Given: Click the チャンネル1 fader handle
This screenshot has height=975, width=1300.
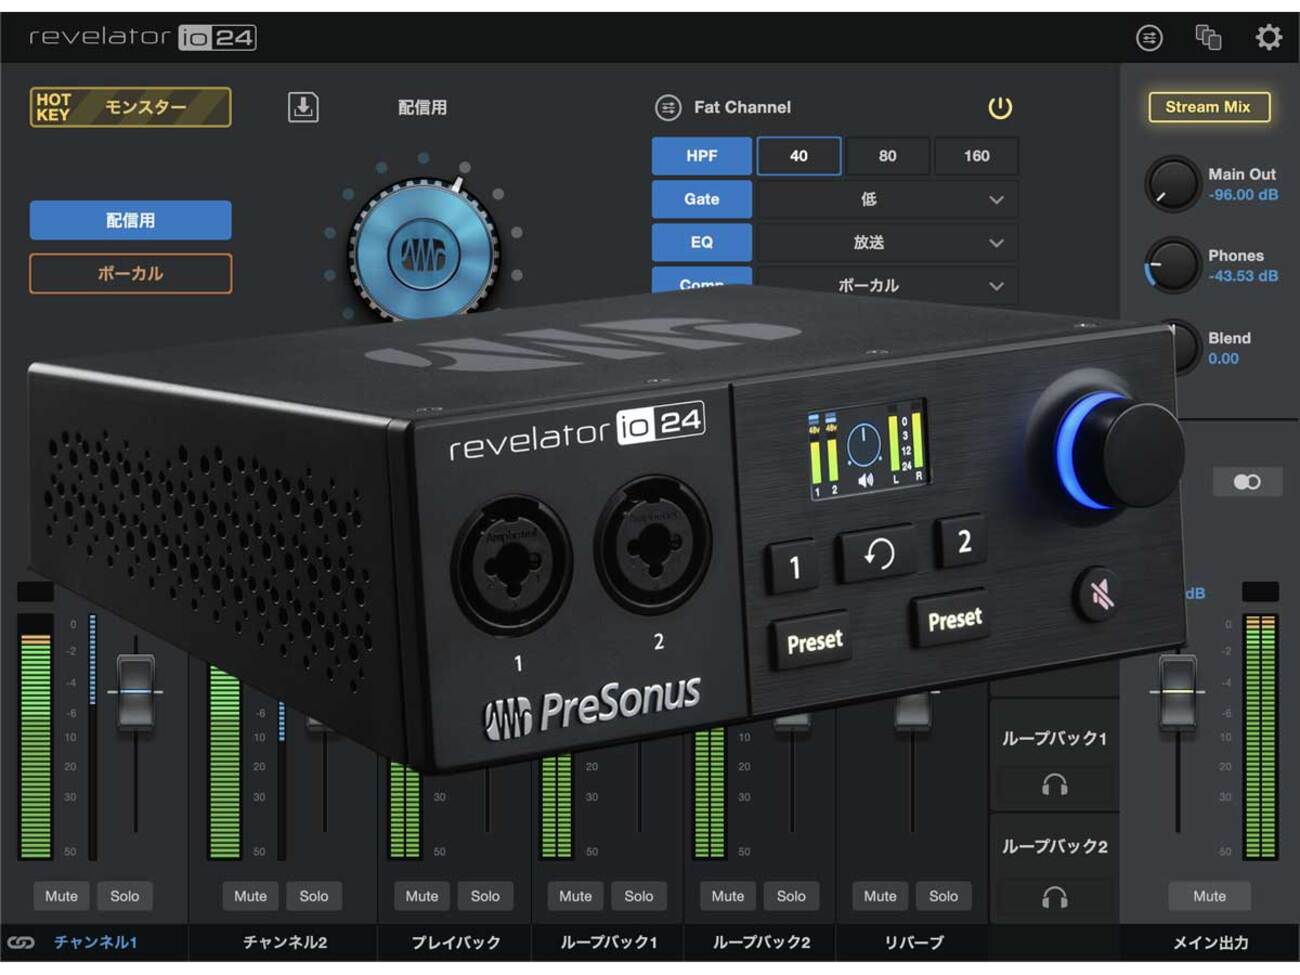Looking at the screenshot, I should coord(136,690).
